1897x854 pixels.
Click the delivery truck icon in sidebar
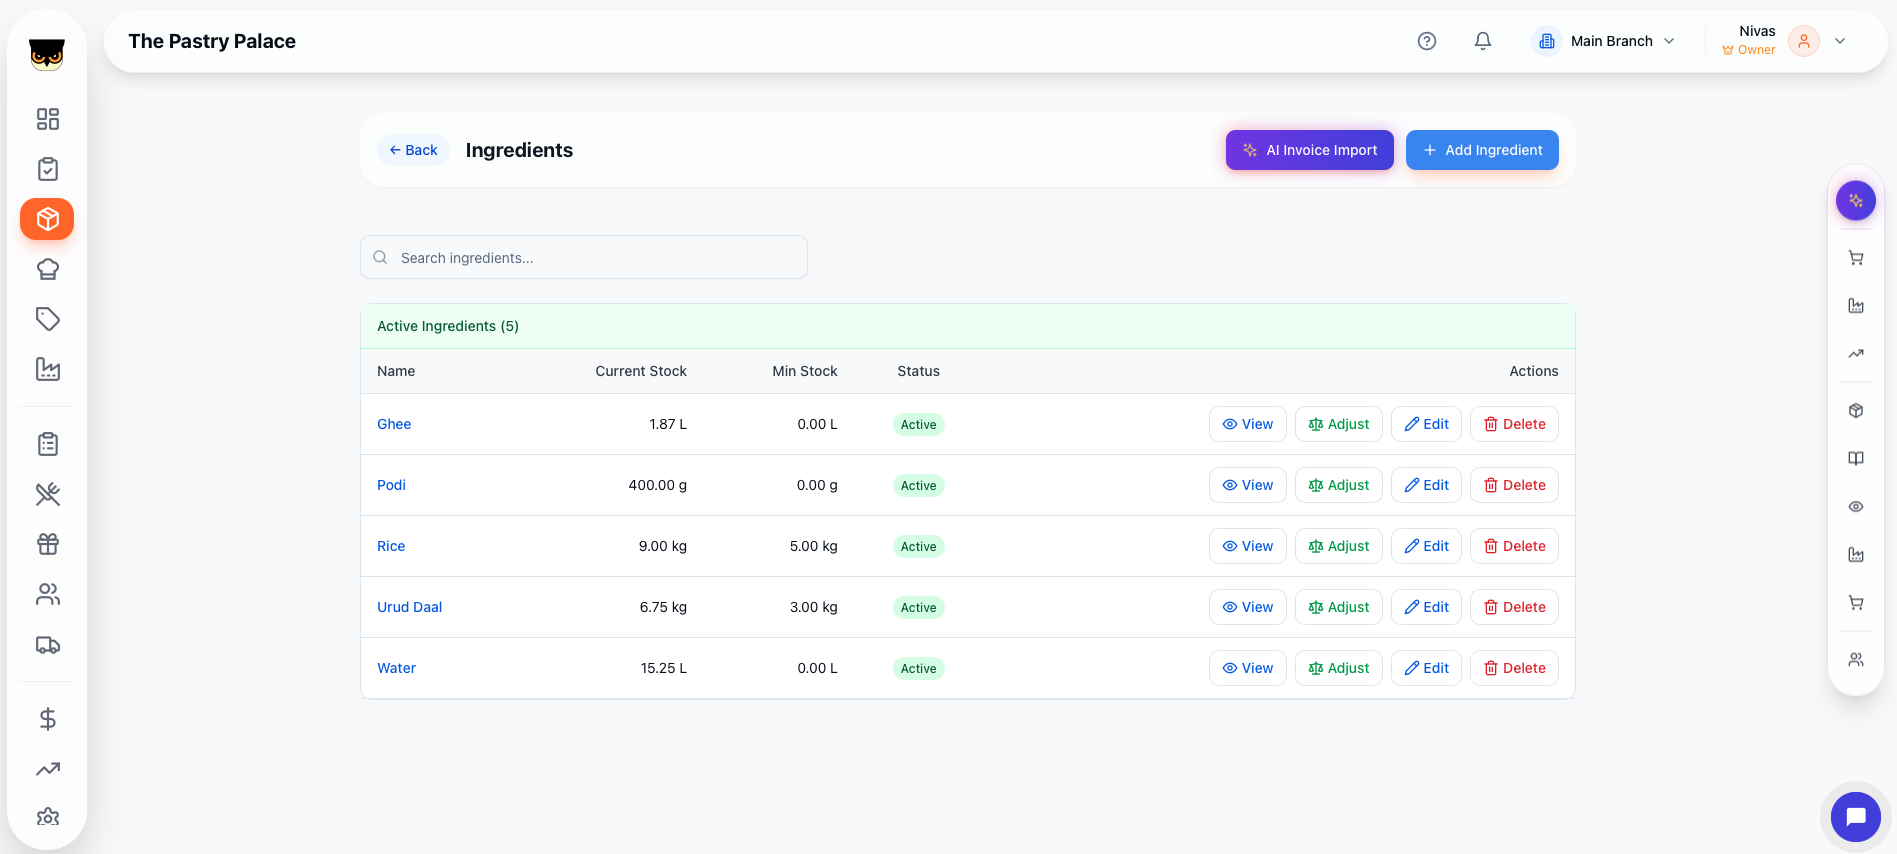coord(47,645)
